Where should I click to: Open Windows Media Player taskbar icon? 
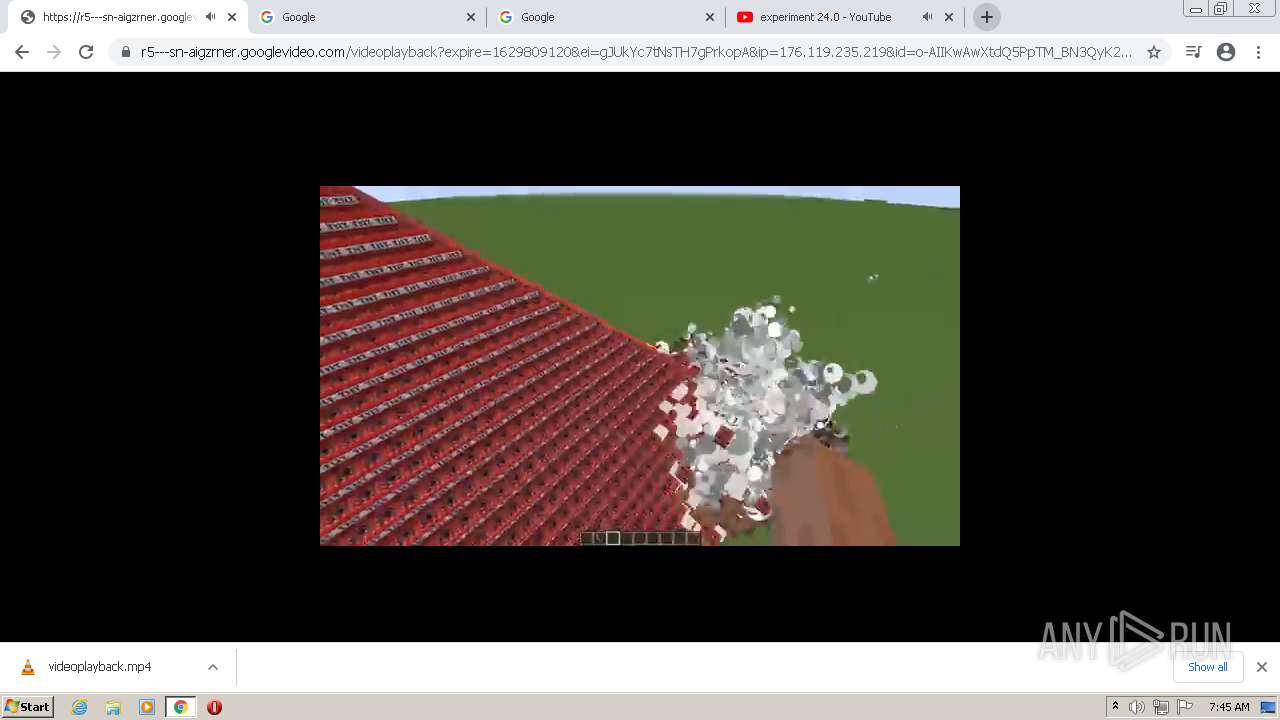[x=147, y=707]
